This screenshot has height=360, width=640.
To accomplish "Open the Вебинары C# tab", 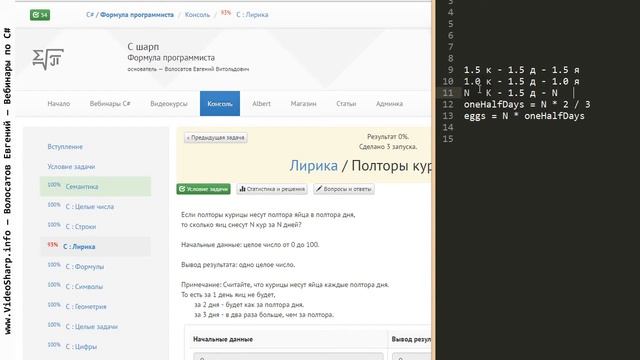I will [110, 104].
